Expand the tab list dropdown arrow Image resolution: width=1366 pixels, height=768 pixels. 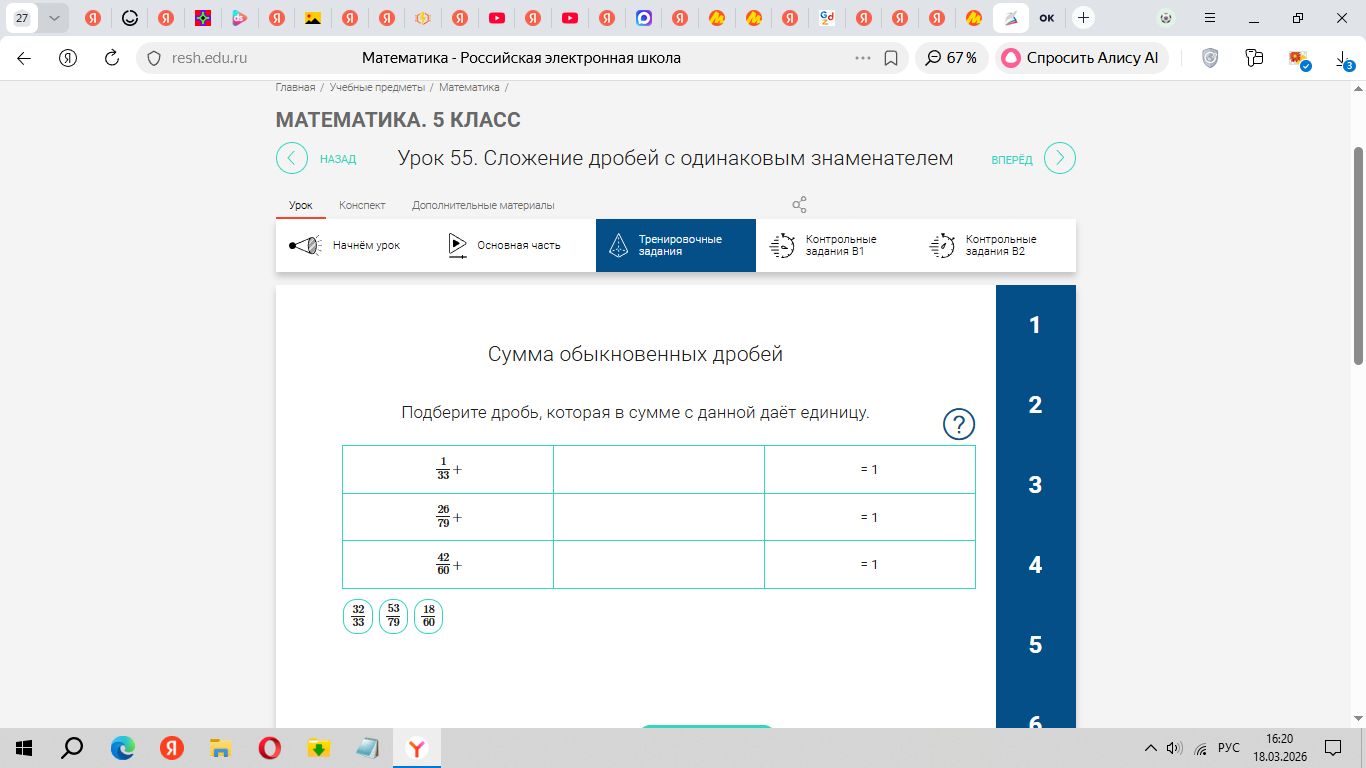coord(54,18)
